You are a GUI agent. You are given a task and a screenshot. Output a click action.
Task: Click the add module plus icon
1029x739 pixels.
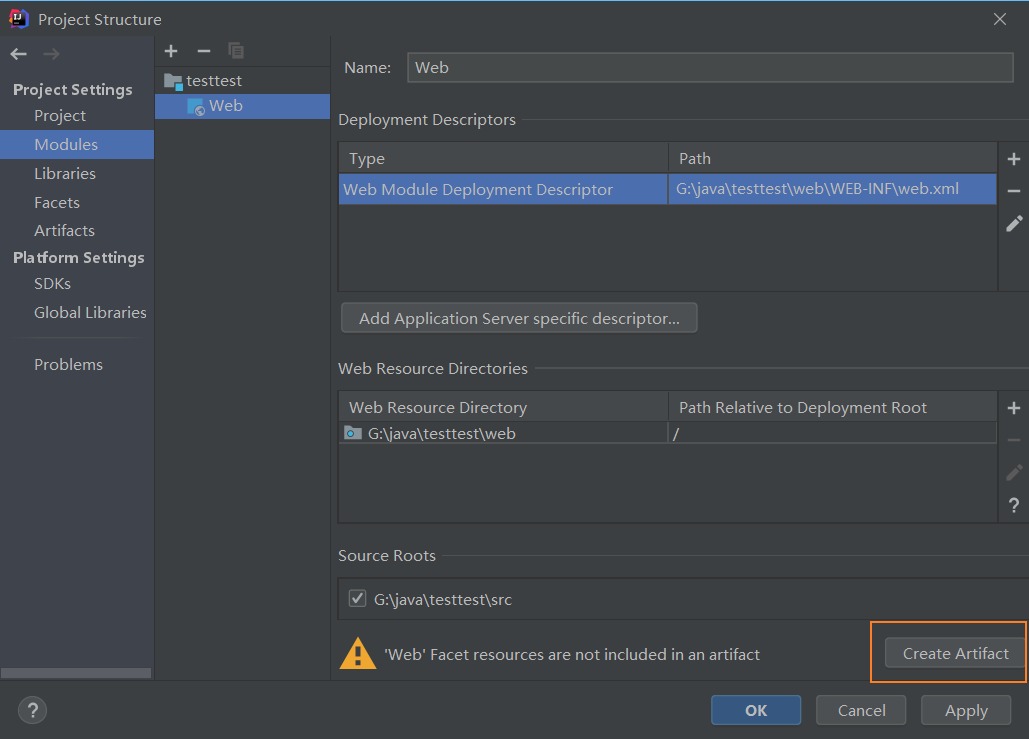171,51
